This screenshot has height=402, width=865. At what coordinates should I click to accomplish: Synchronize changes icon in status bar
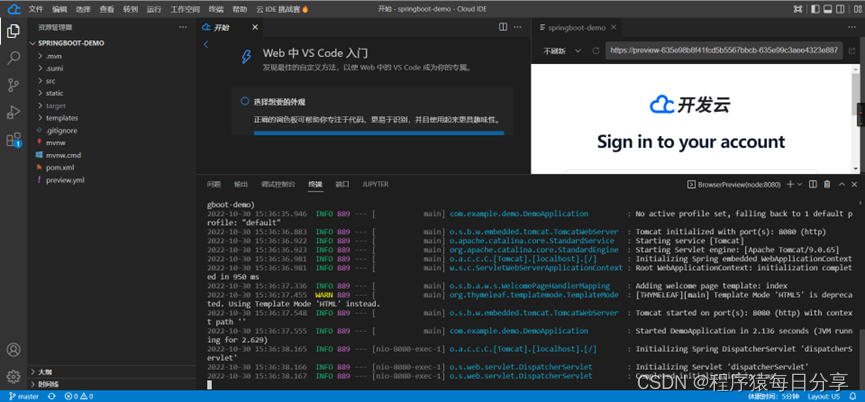(x=51, y=396)
